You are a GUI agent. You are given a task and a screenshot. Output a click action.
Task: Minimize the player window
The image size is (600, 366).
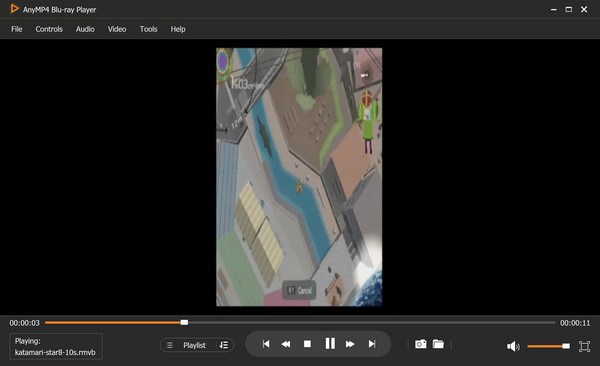(x=554, y=10)
